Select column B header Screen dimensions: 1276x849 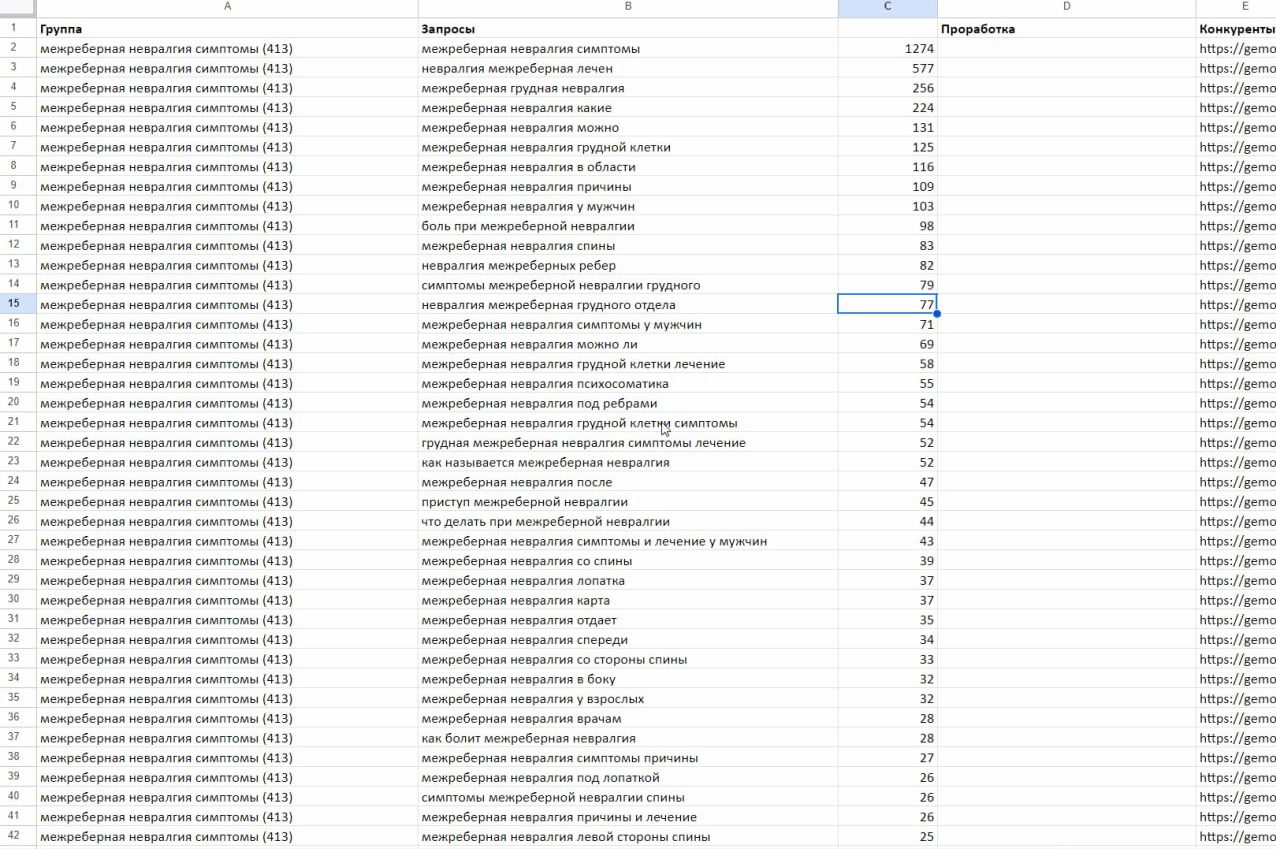click(628, 6)
